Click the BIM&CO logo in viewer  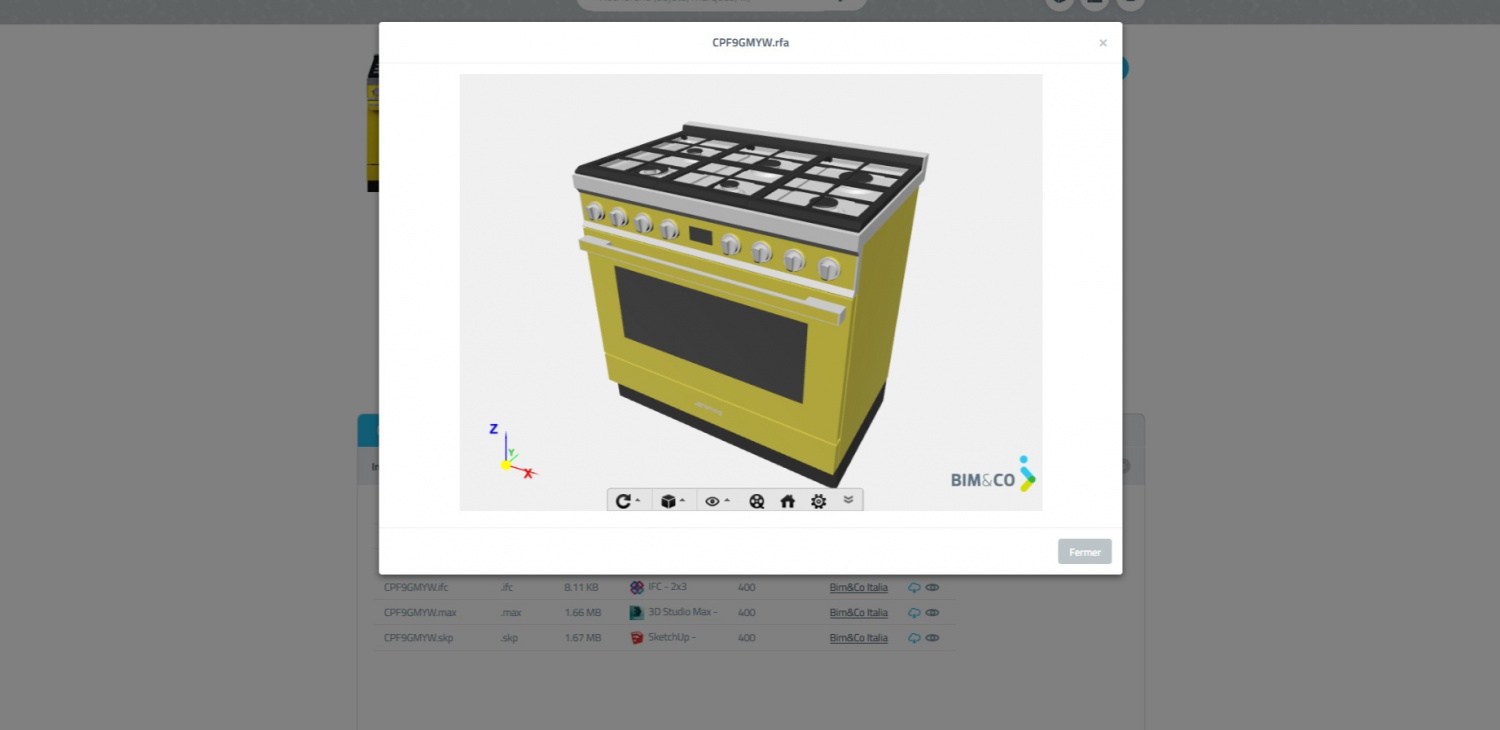tap(993, 476)
